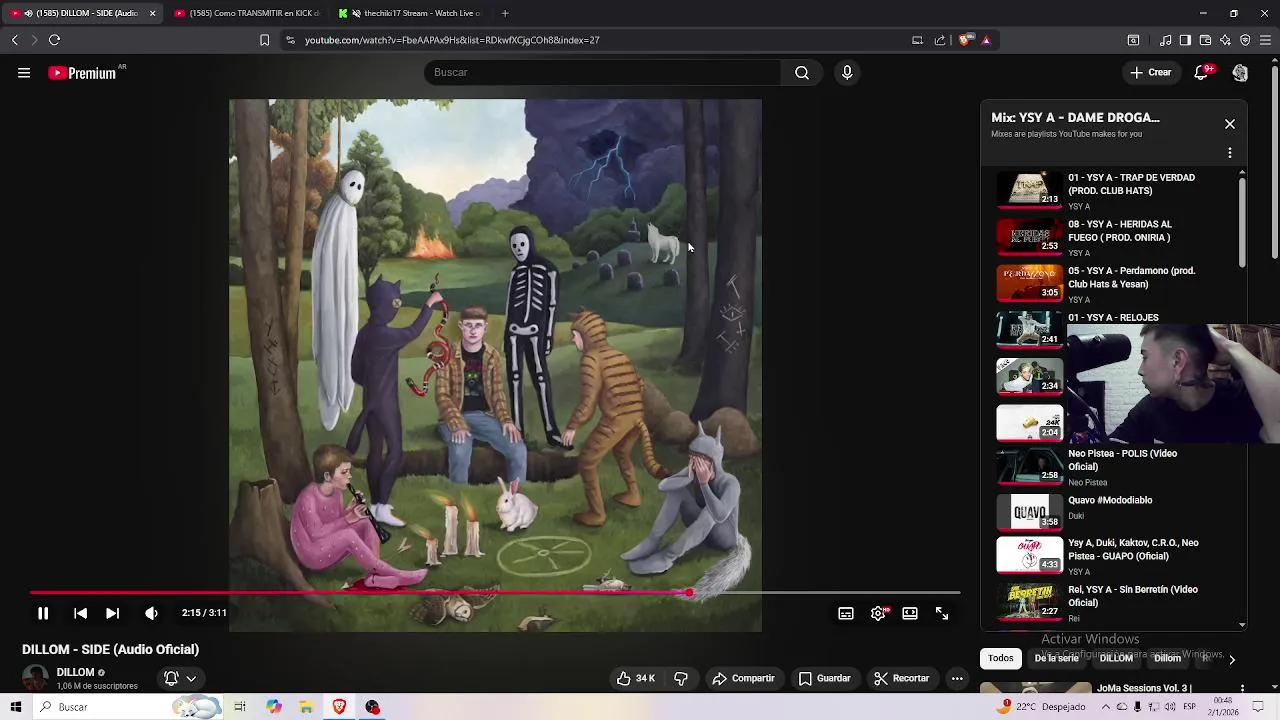The width and height of the screenshot is (1280, 720).
Task: Bookmark this page in address bar
Action: point(264,40)
